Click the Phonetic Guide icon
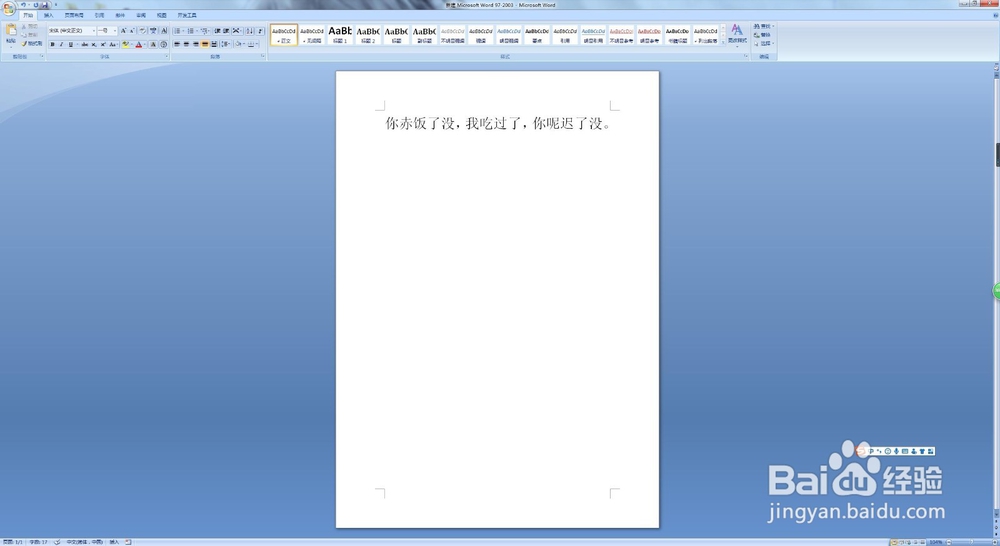The image size is (1000, 546). pyautogui.click(x=153, y=31)
